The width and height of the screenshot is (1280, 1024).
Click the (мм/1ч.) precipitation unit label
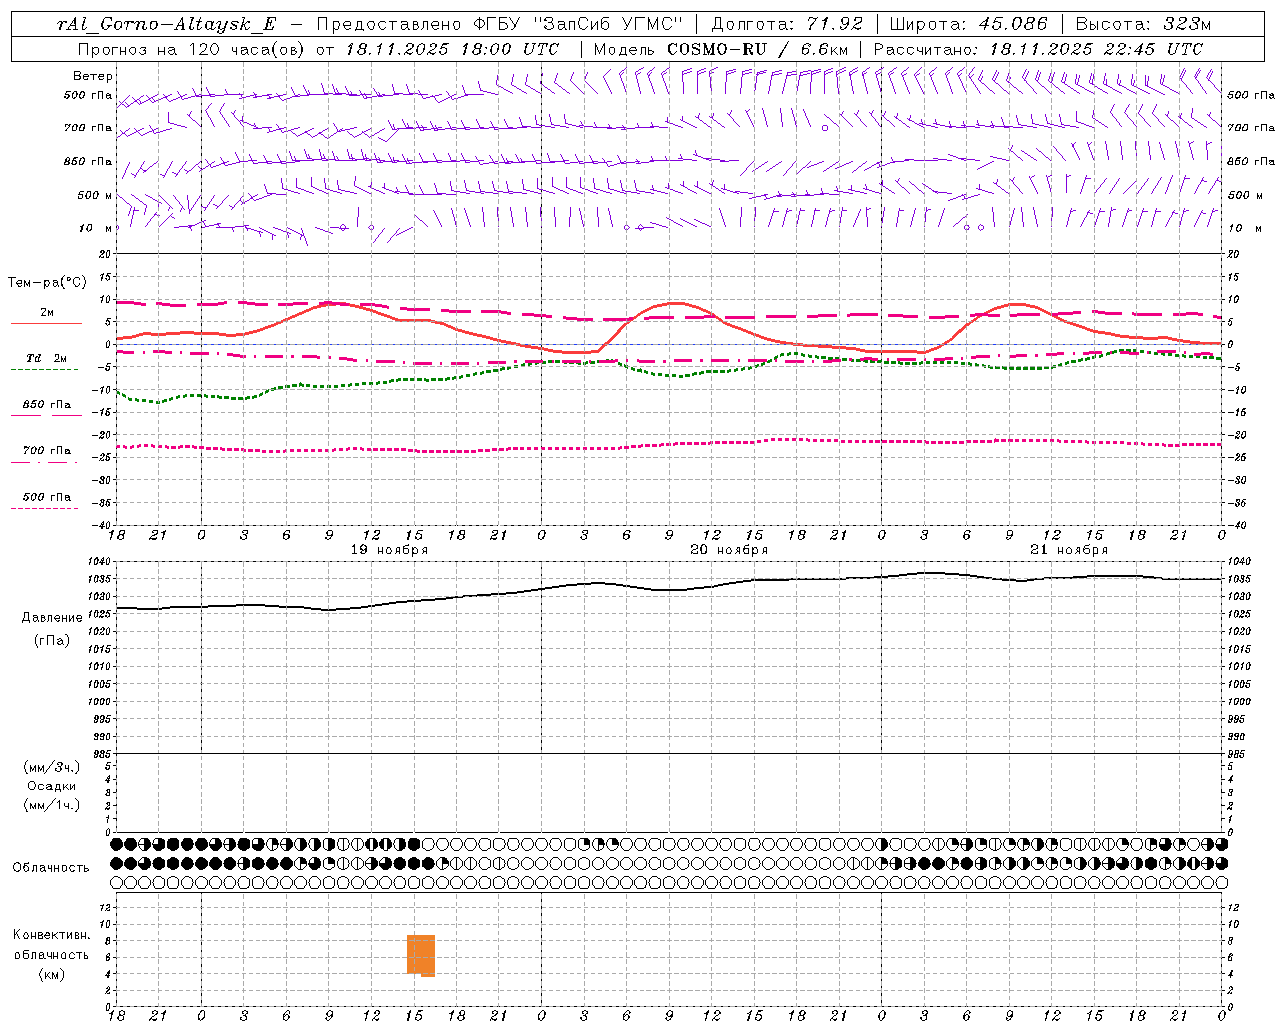[52, 805]
